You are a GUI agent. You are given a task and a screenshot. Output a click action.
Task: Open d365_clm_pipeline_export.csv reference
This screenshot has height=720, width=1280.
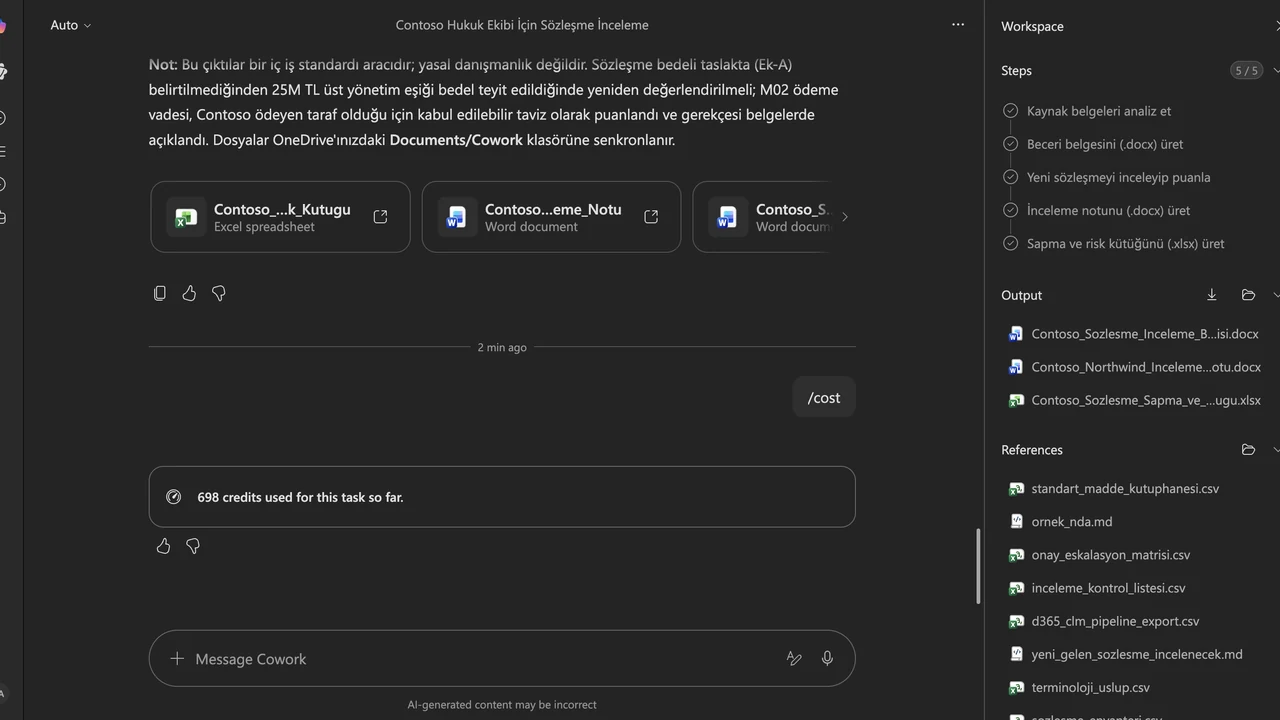tap(1115, 621)
